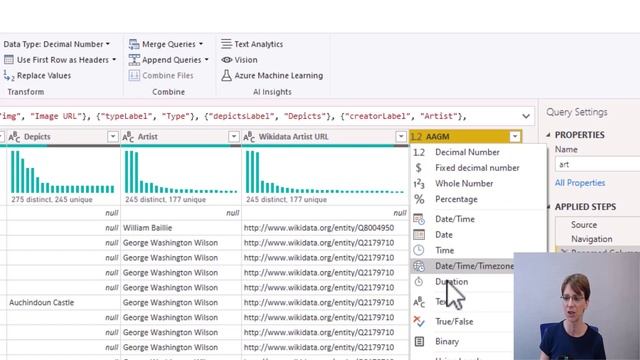Image resolution: width=640 pixels, height=360 pixels.
Task: Click the Duration stopwatch icon
Action: pos(419,282)
